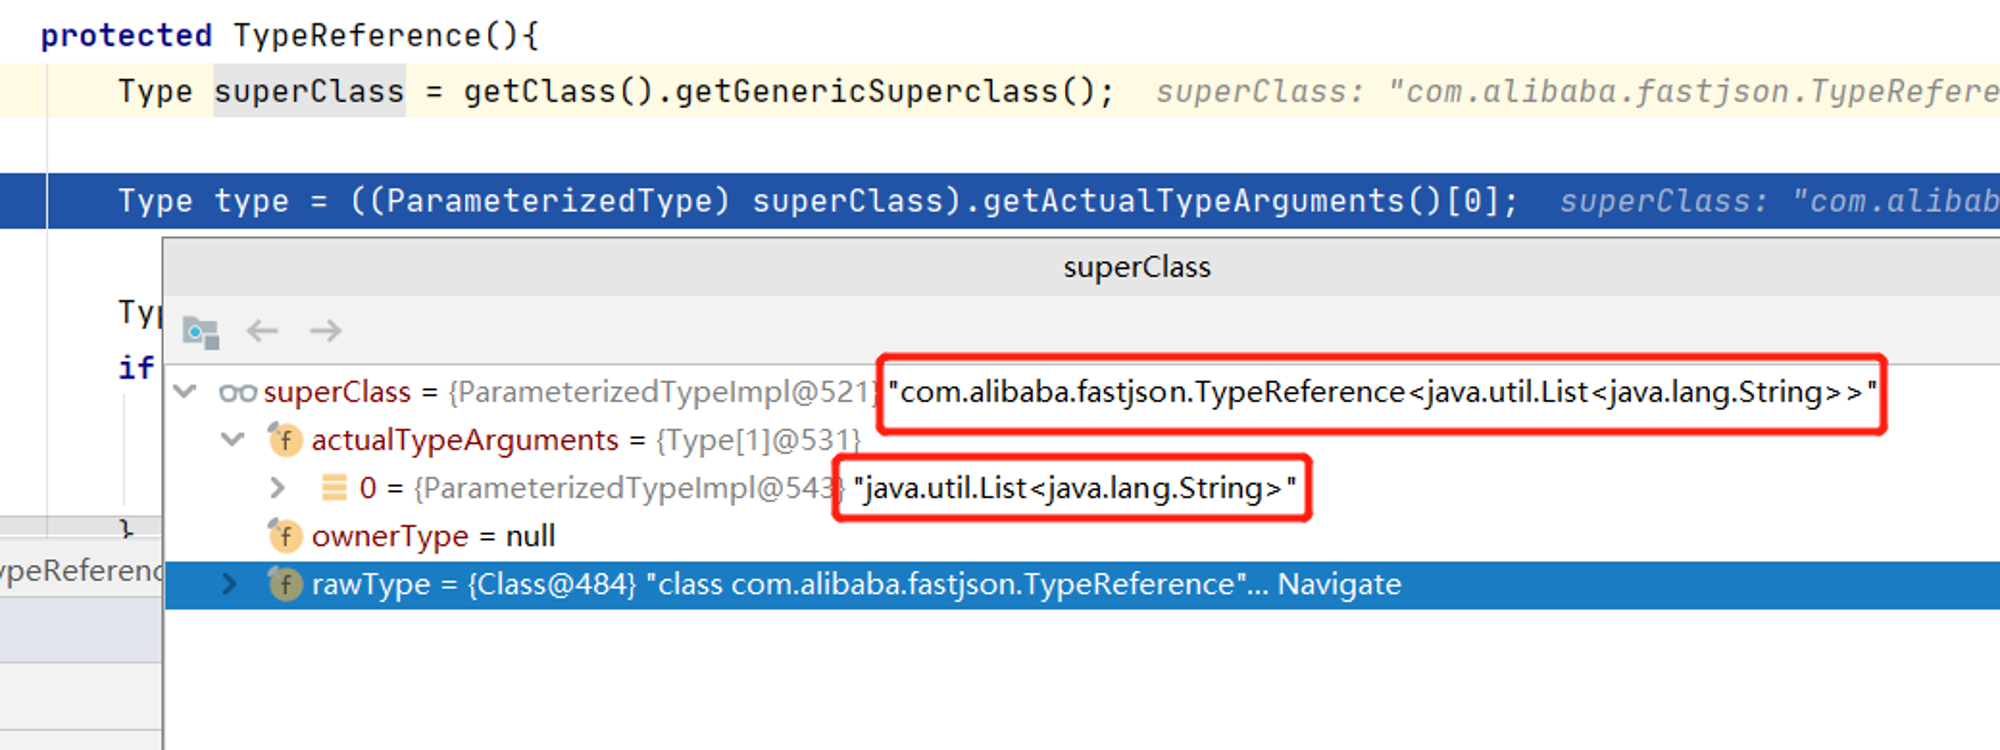This screenshot has width=2000, height=750.
Task: Click the "com.alibaba.fastjson.TypeReference<java.util.List..." value in superClass row
Action: coord(1383,392)
